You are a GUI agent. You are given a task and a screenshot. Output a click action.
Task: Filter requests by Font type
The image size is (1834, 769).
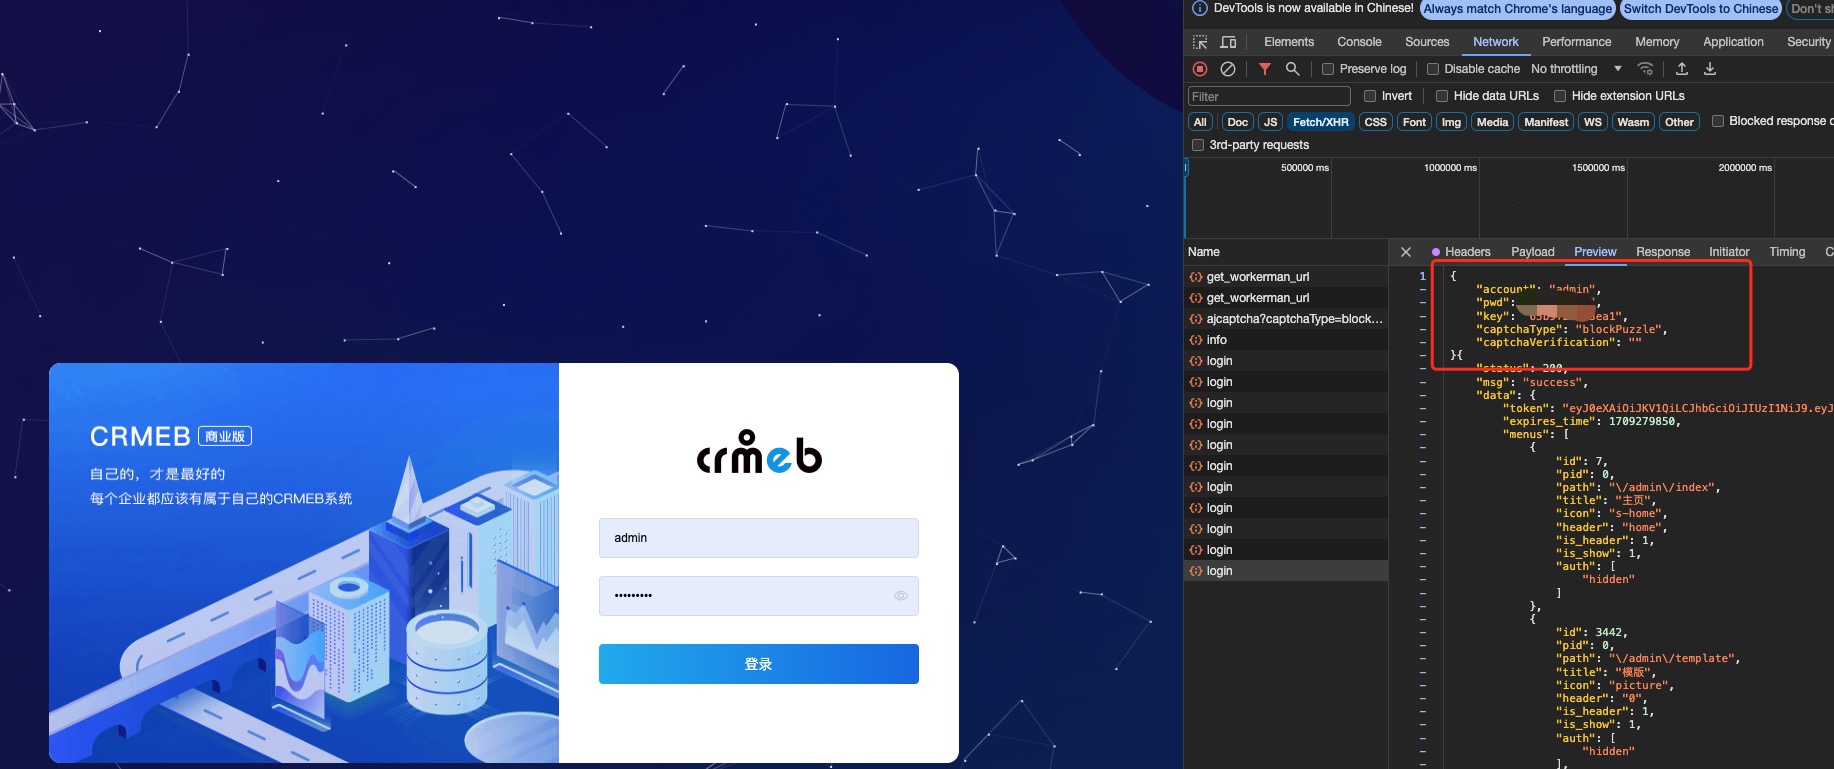pos(1414,122)
